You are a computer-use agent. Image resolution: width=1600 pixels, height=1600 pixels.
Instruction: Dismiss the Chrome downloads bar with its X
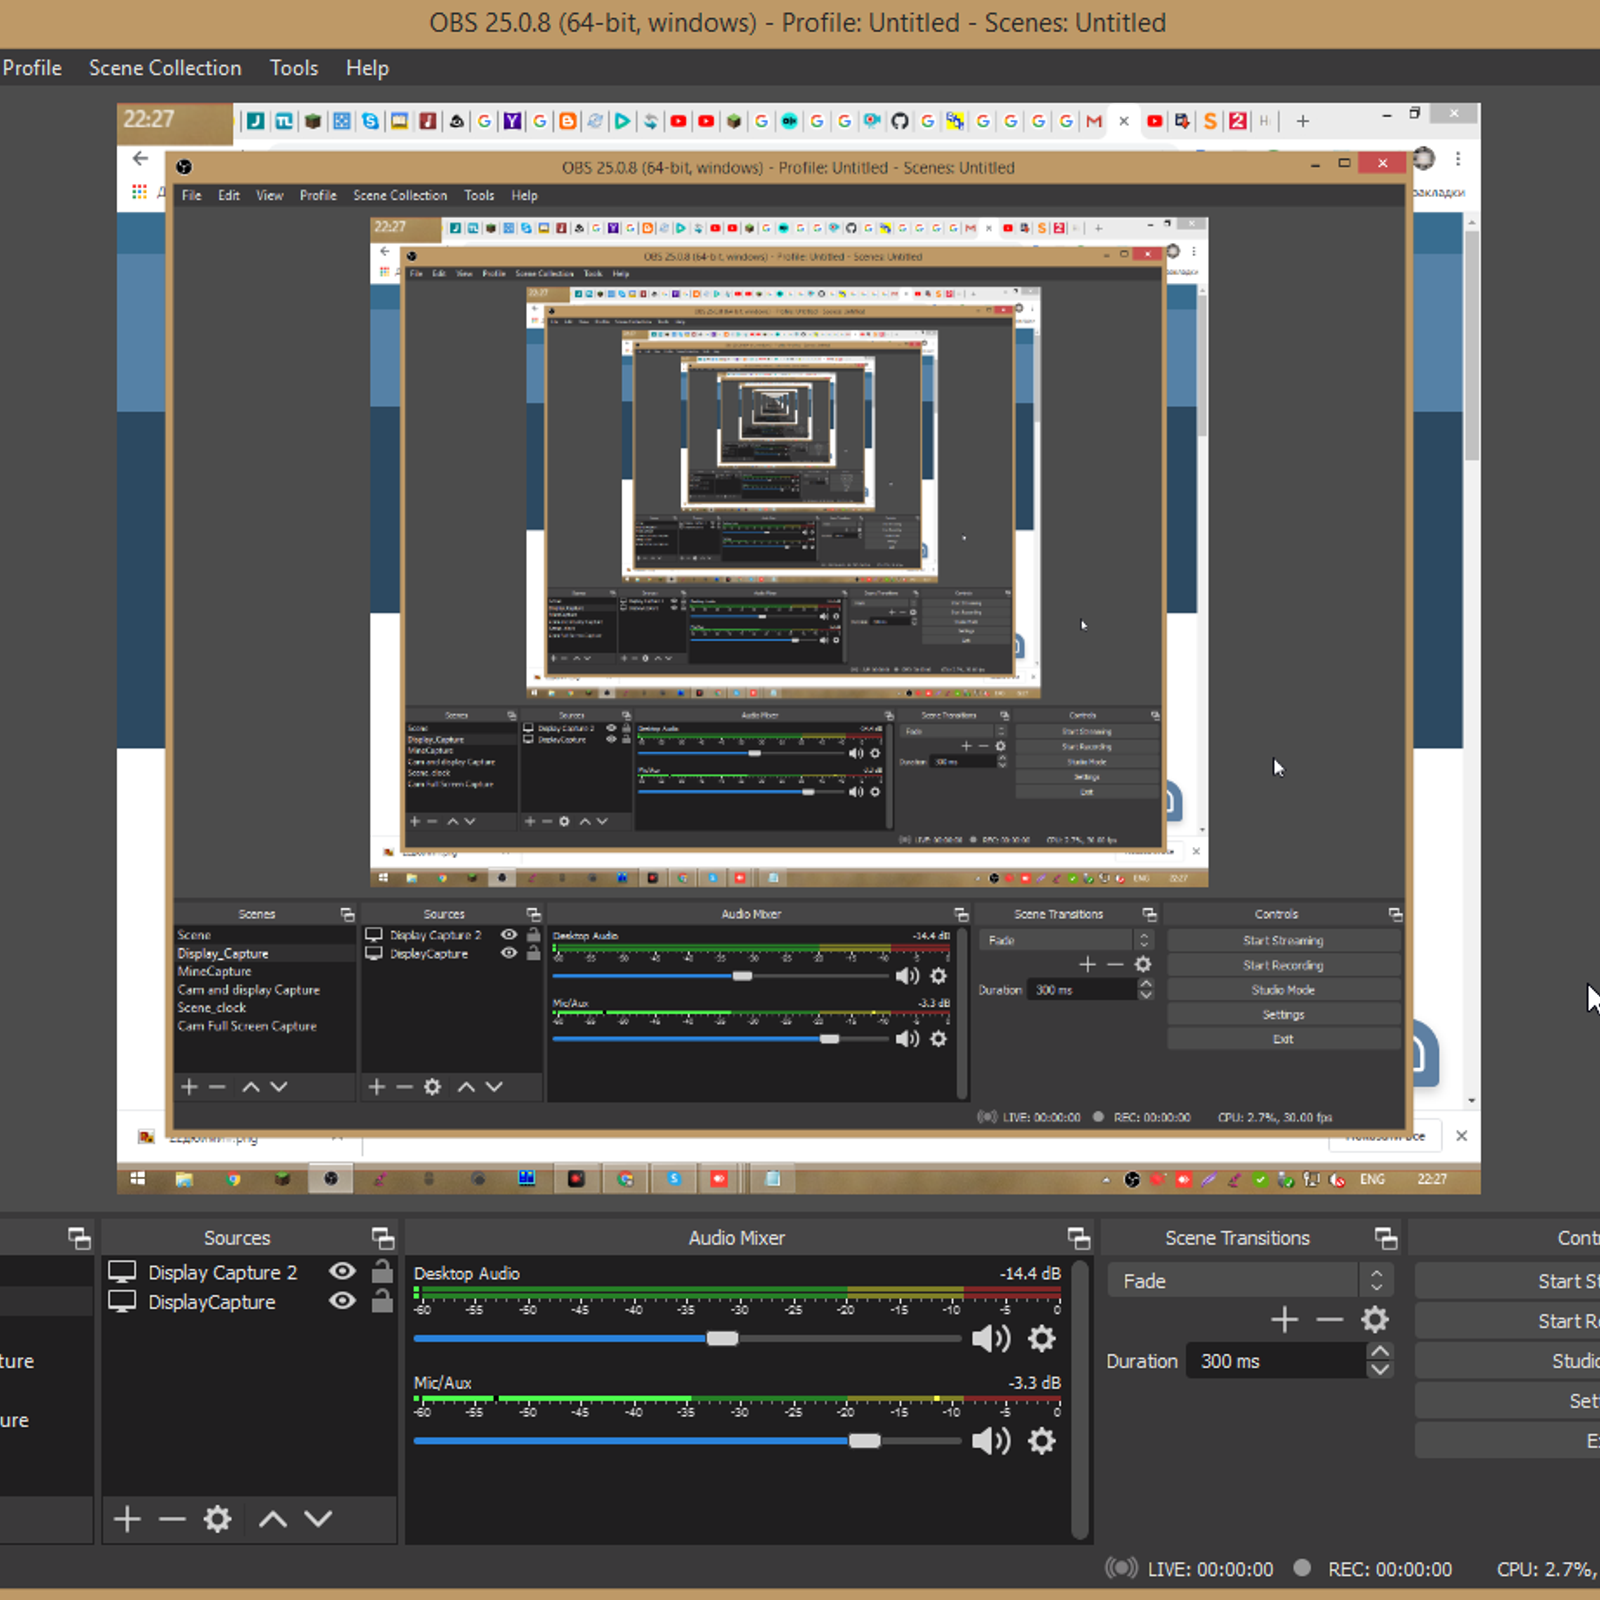click(x=1461, y=1136)
